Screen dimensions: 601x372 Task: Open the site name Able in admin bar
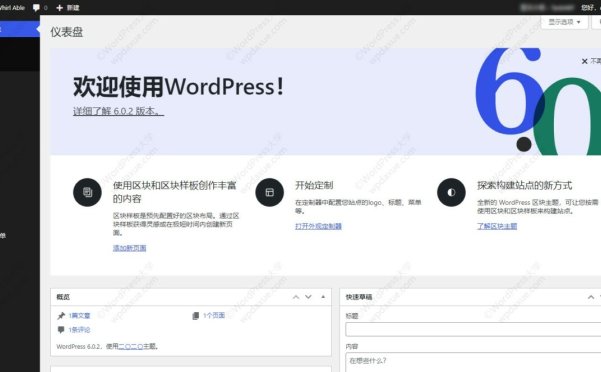coord(12,7)
